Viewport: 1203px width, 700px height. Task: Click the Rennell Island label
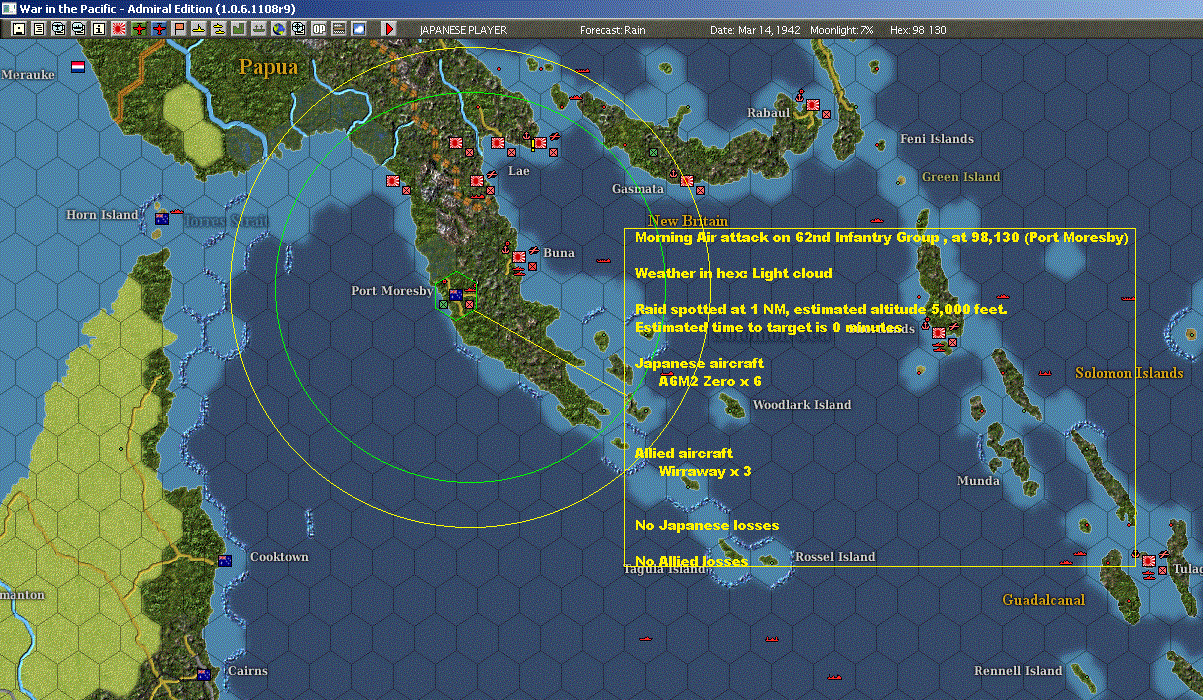[x=1018, y=671]
